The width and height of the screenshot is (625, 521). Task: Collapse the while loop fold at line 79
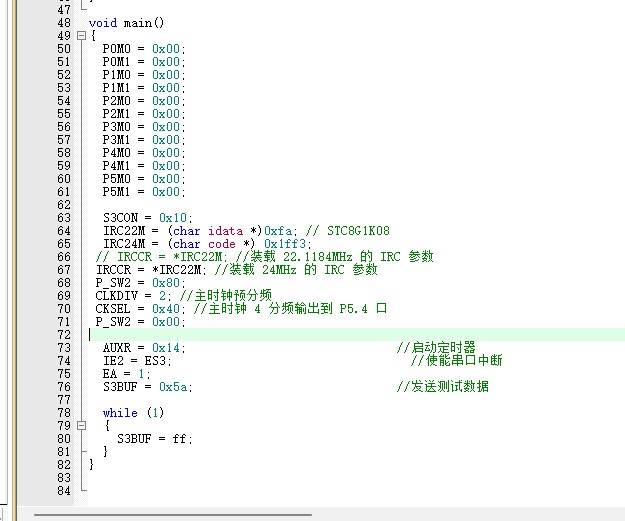[81, 426]
